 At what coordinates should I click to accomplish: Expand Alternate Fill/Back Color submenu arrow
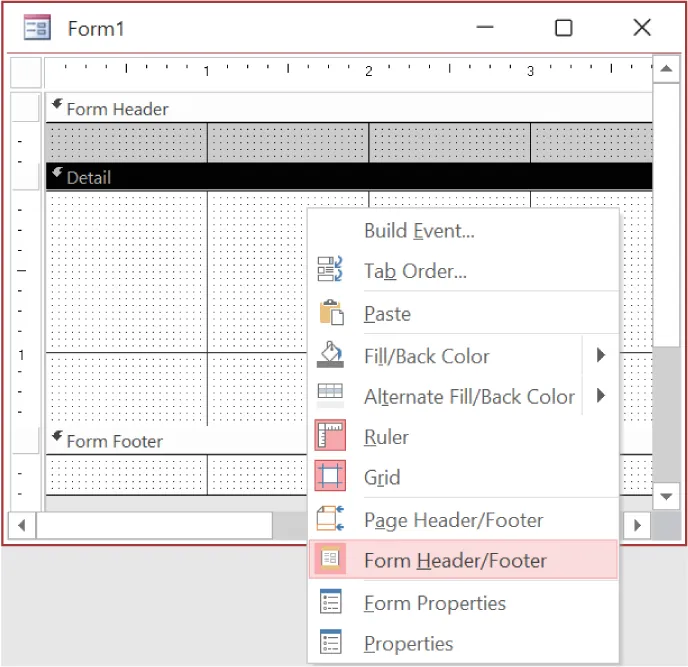(x=601, y=396)
